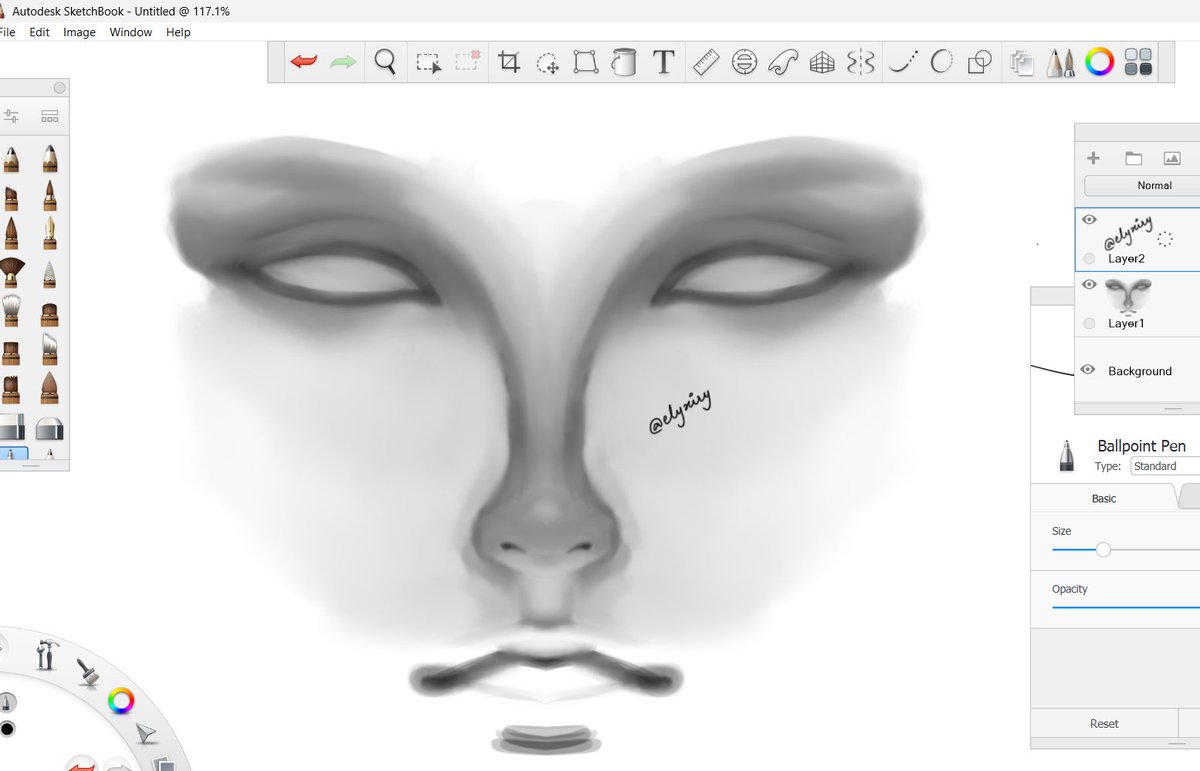Select the hard eraser in brush palette

[11, 427]
